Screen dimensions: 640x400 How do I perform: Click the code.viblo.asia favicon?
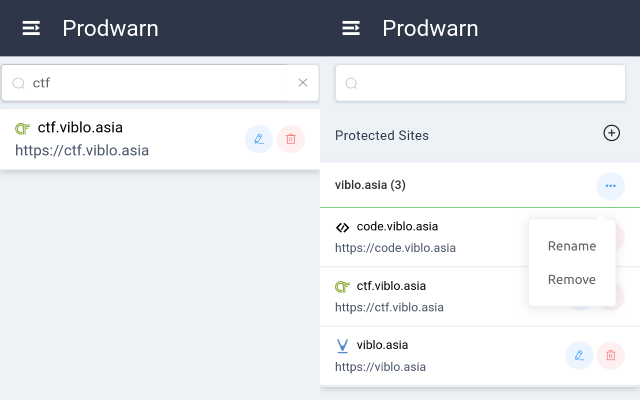coord(342,227)
